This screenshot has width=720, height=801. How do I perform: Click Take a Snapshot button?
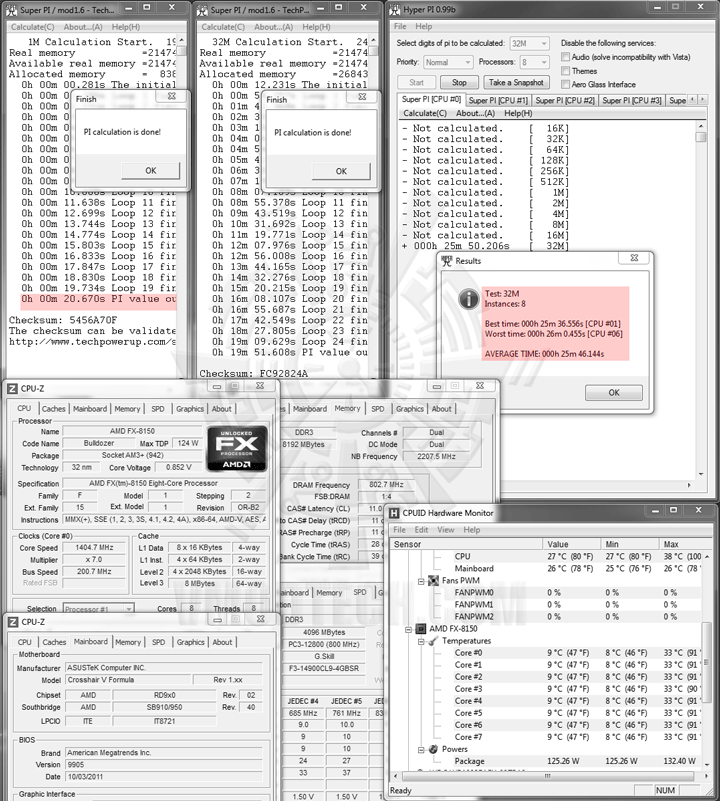[x=516, y=82]
